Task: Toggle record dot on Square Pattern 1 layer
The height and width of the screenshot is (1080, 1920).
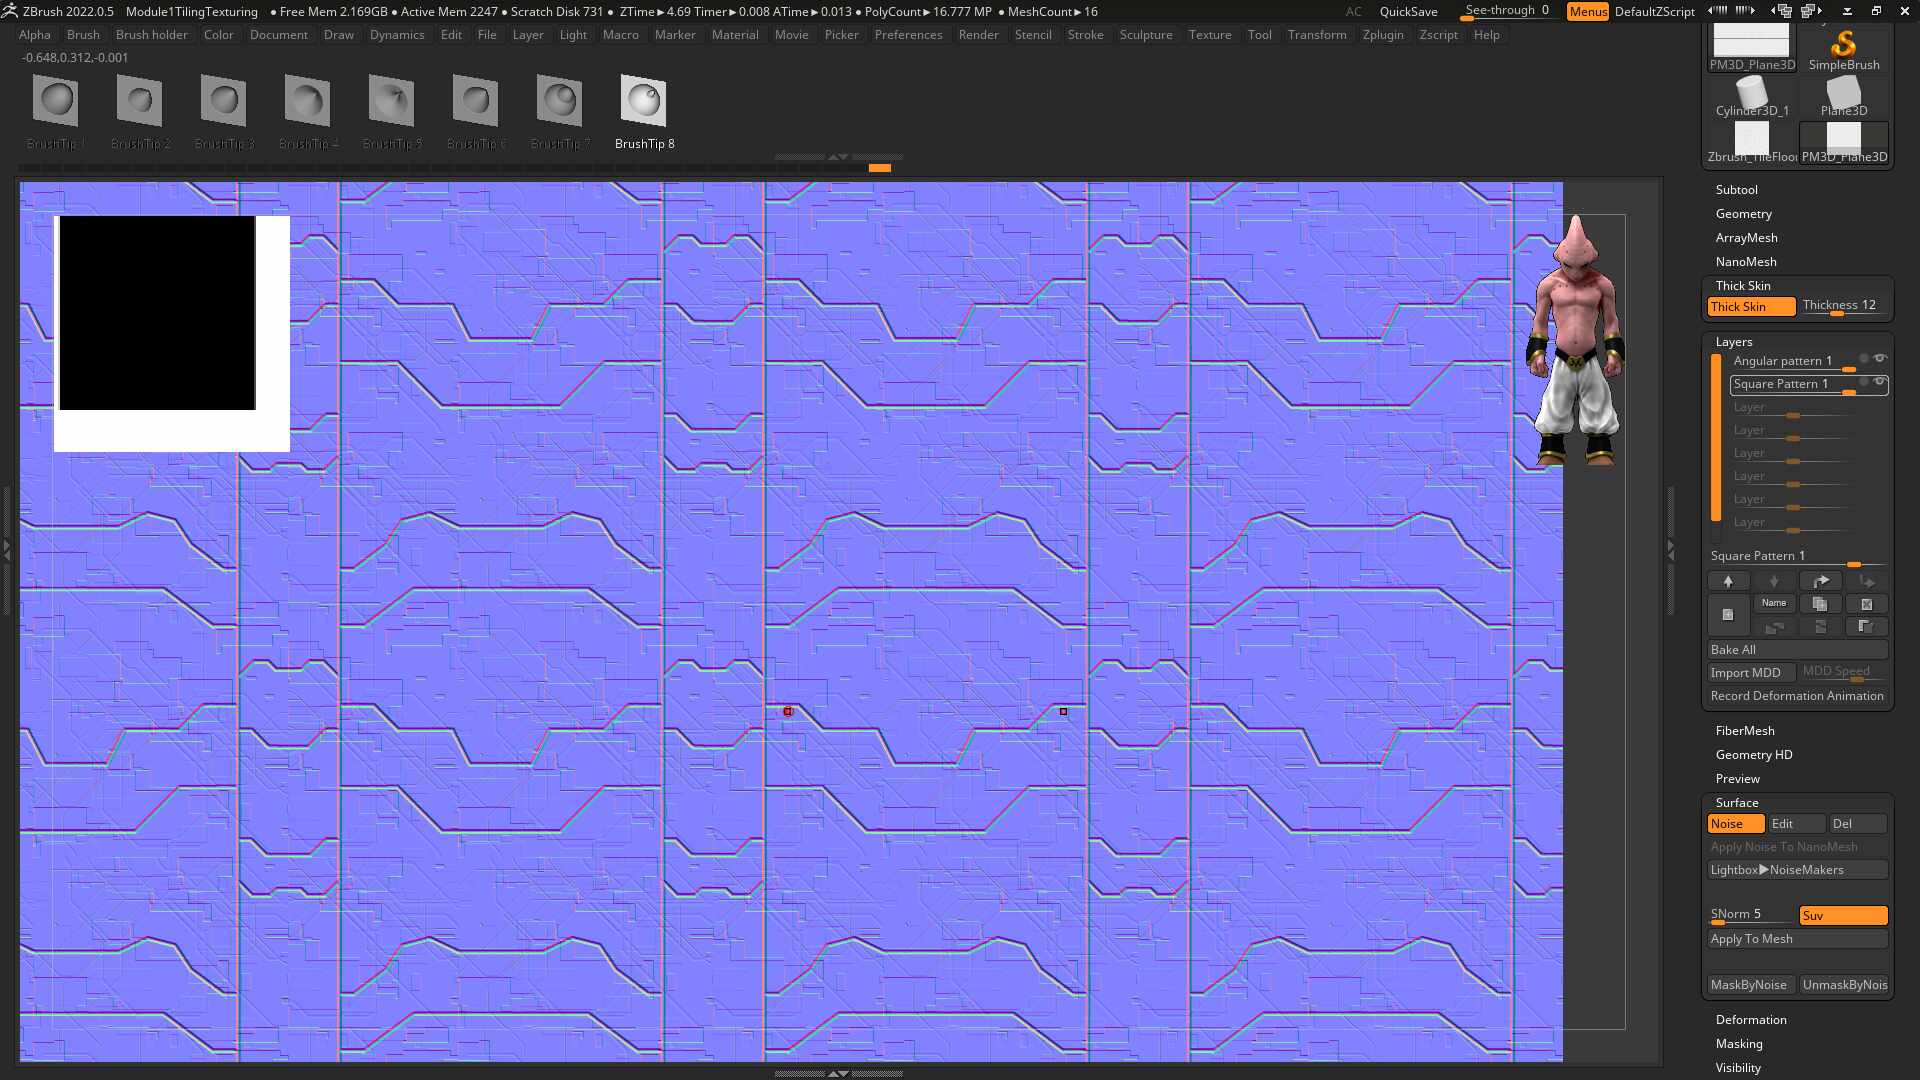Action: pyautogui.click(x=1864, y=381)
